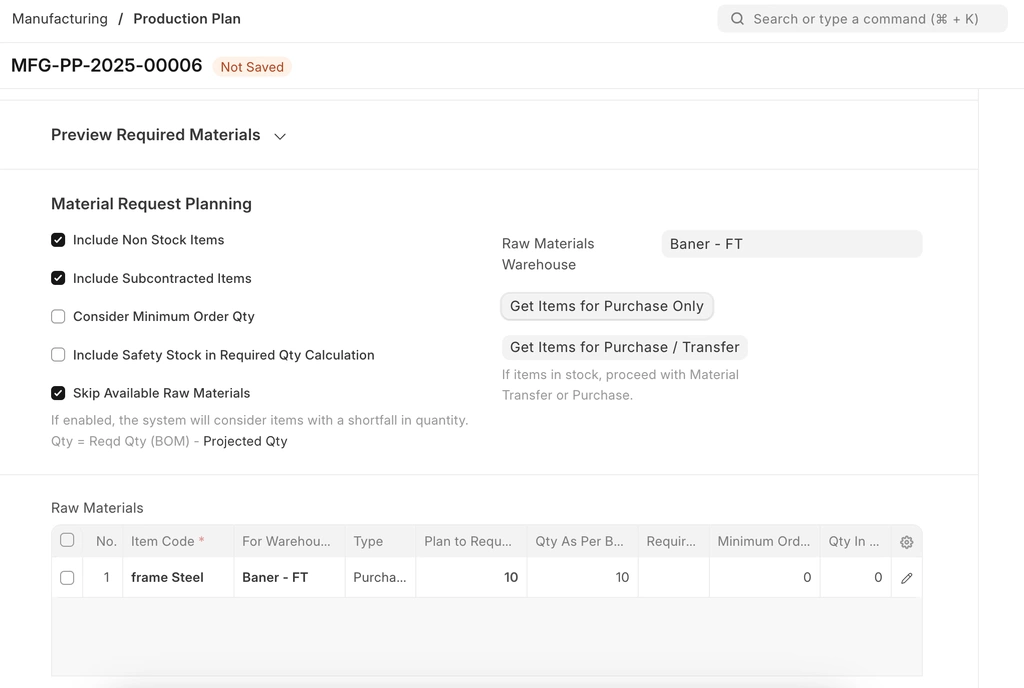Click Get Items for Purchase Only

[x=607, y=306]
